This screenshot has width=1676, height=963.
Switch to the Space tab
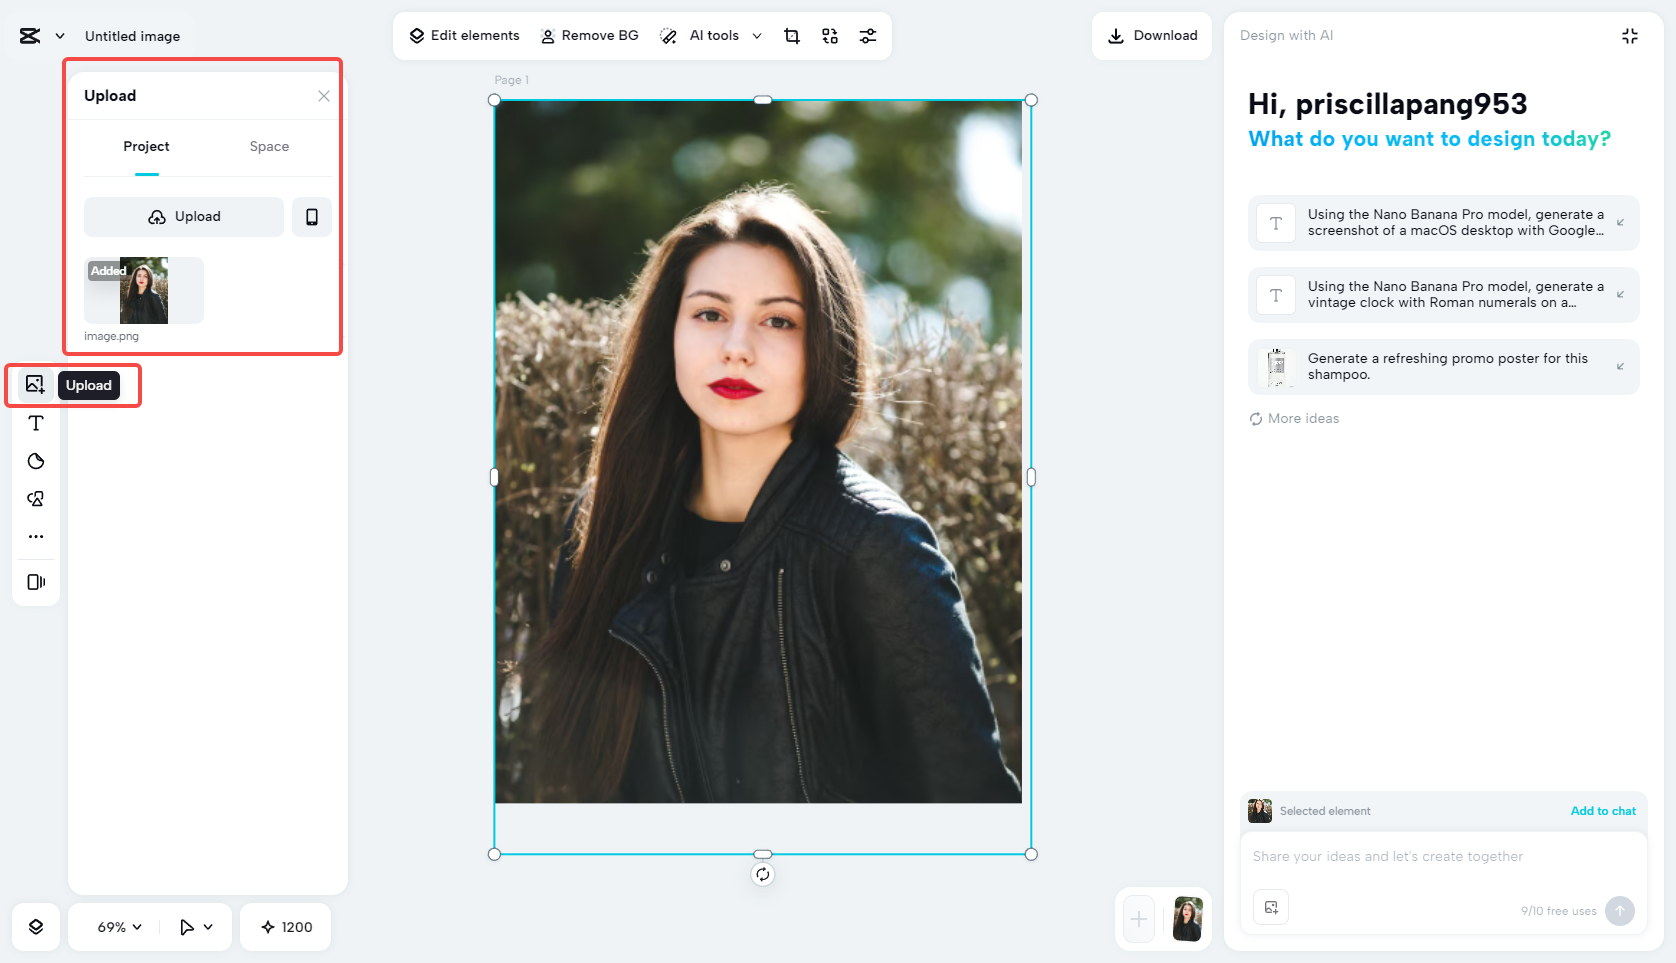(269, 146)
